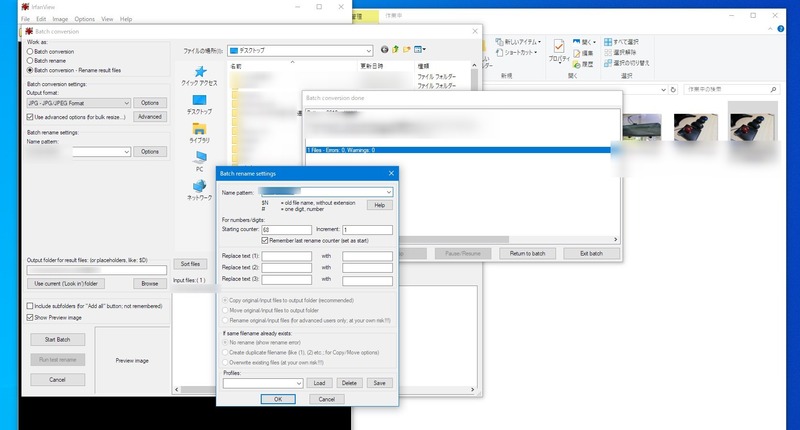800x430 pixels.
Task: Click Select none (選択解除) in Explorer ribbon
Action: click(x=620, y=53)
